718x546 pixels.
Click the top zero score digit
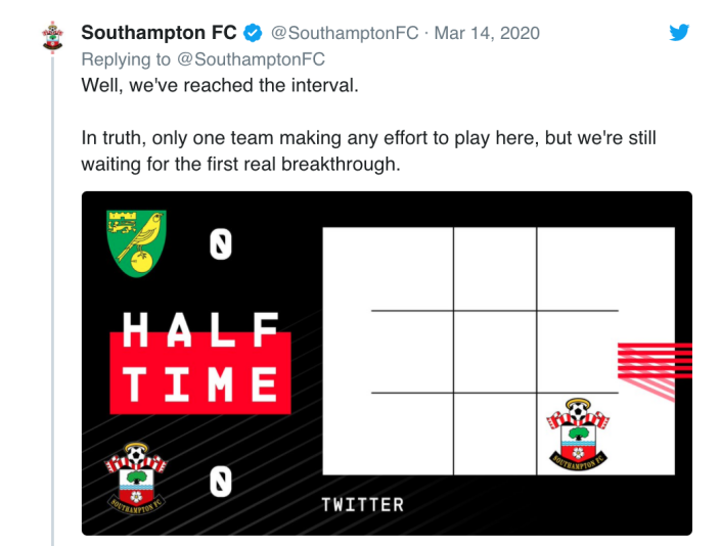221,245
